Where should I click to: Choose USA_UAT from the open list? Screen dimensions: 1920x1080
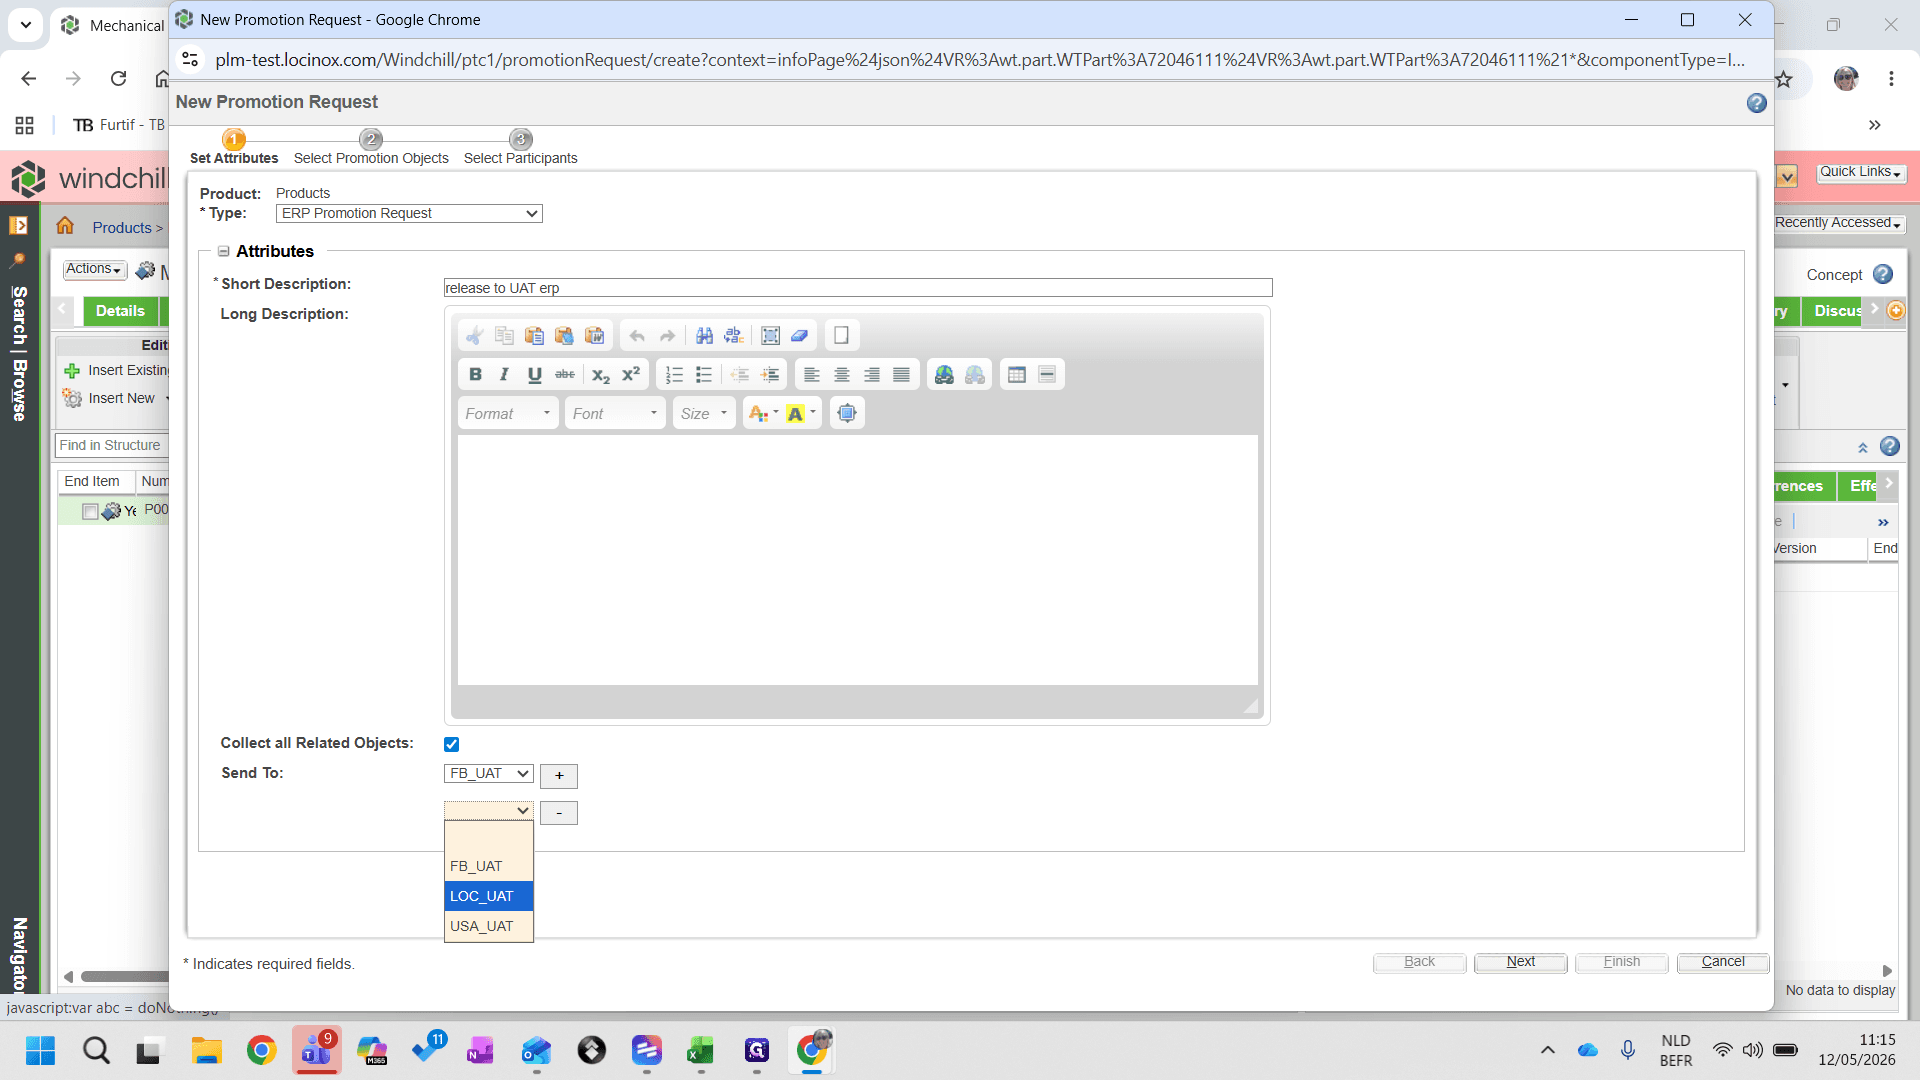click(x=488, y=926)
